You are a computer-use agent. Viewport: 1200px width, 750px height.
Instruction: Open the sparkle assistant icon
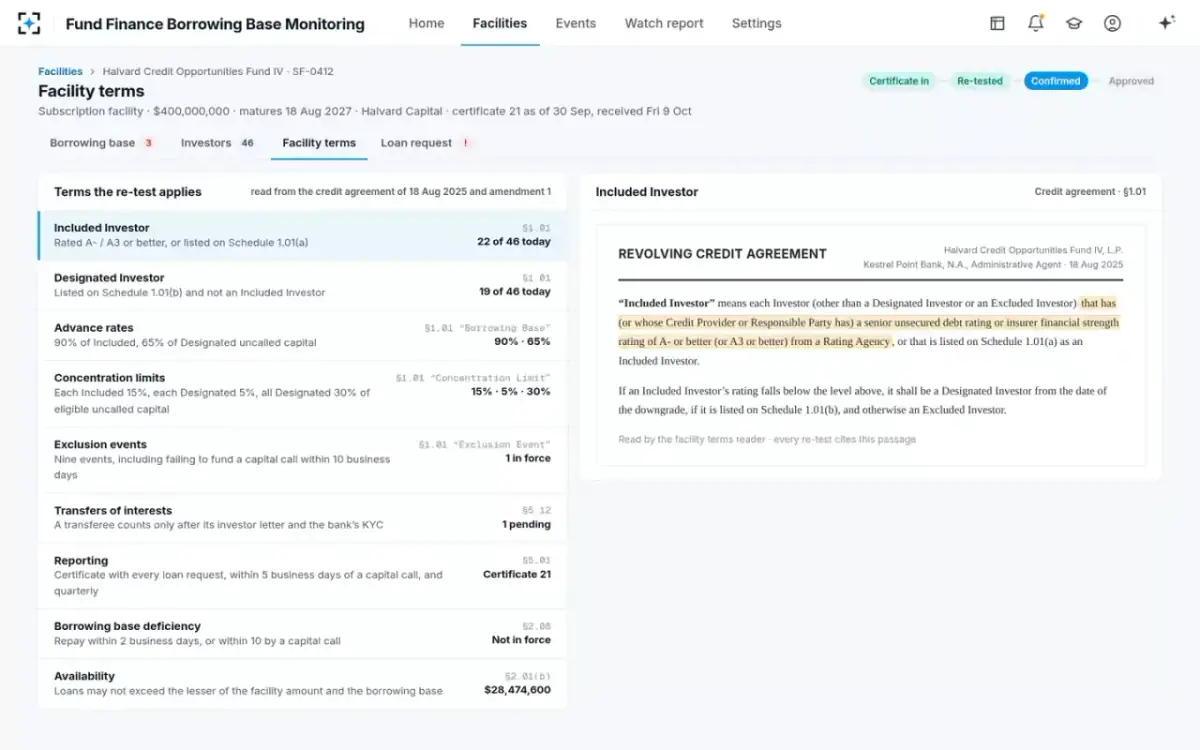(x=1166, y=23)
